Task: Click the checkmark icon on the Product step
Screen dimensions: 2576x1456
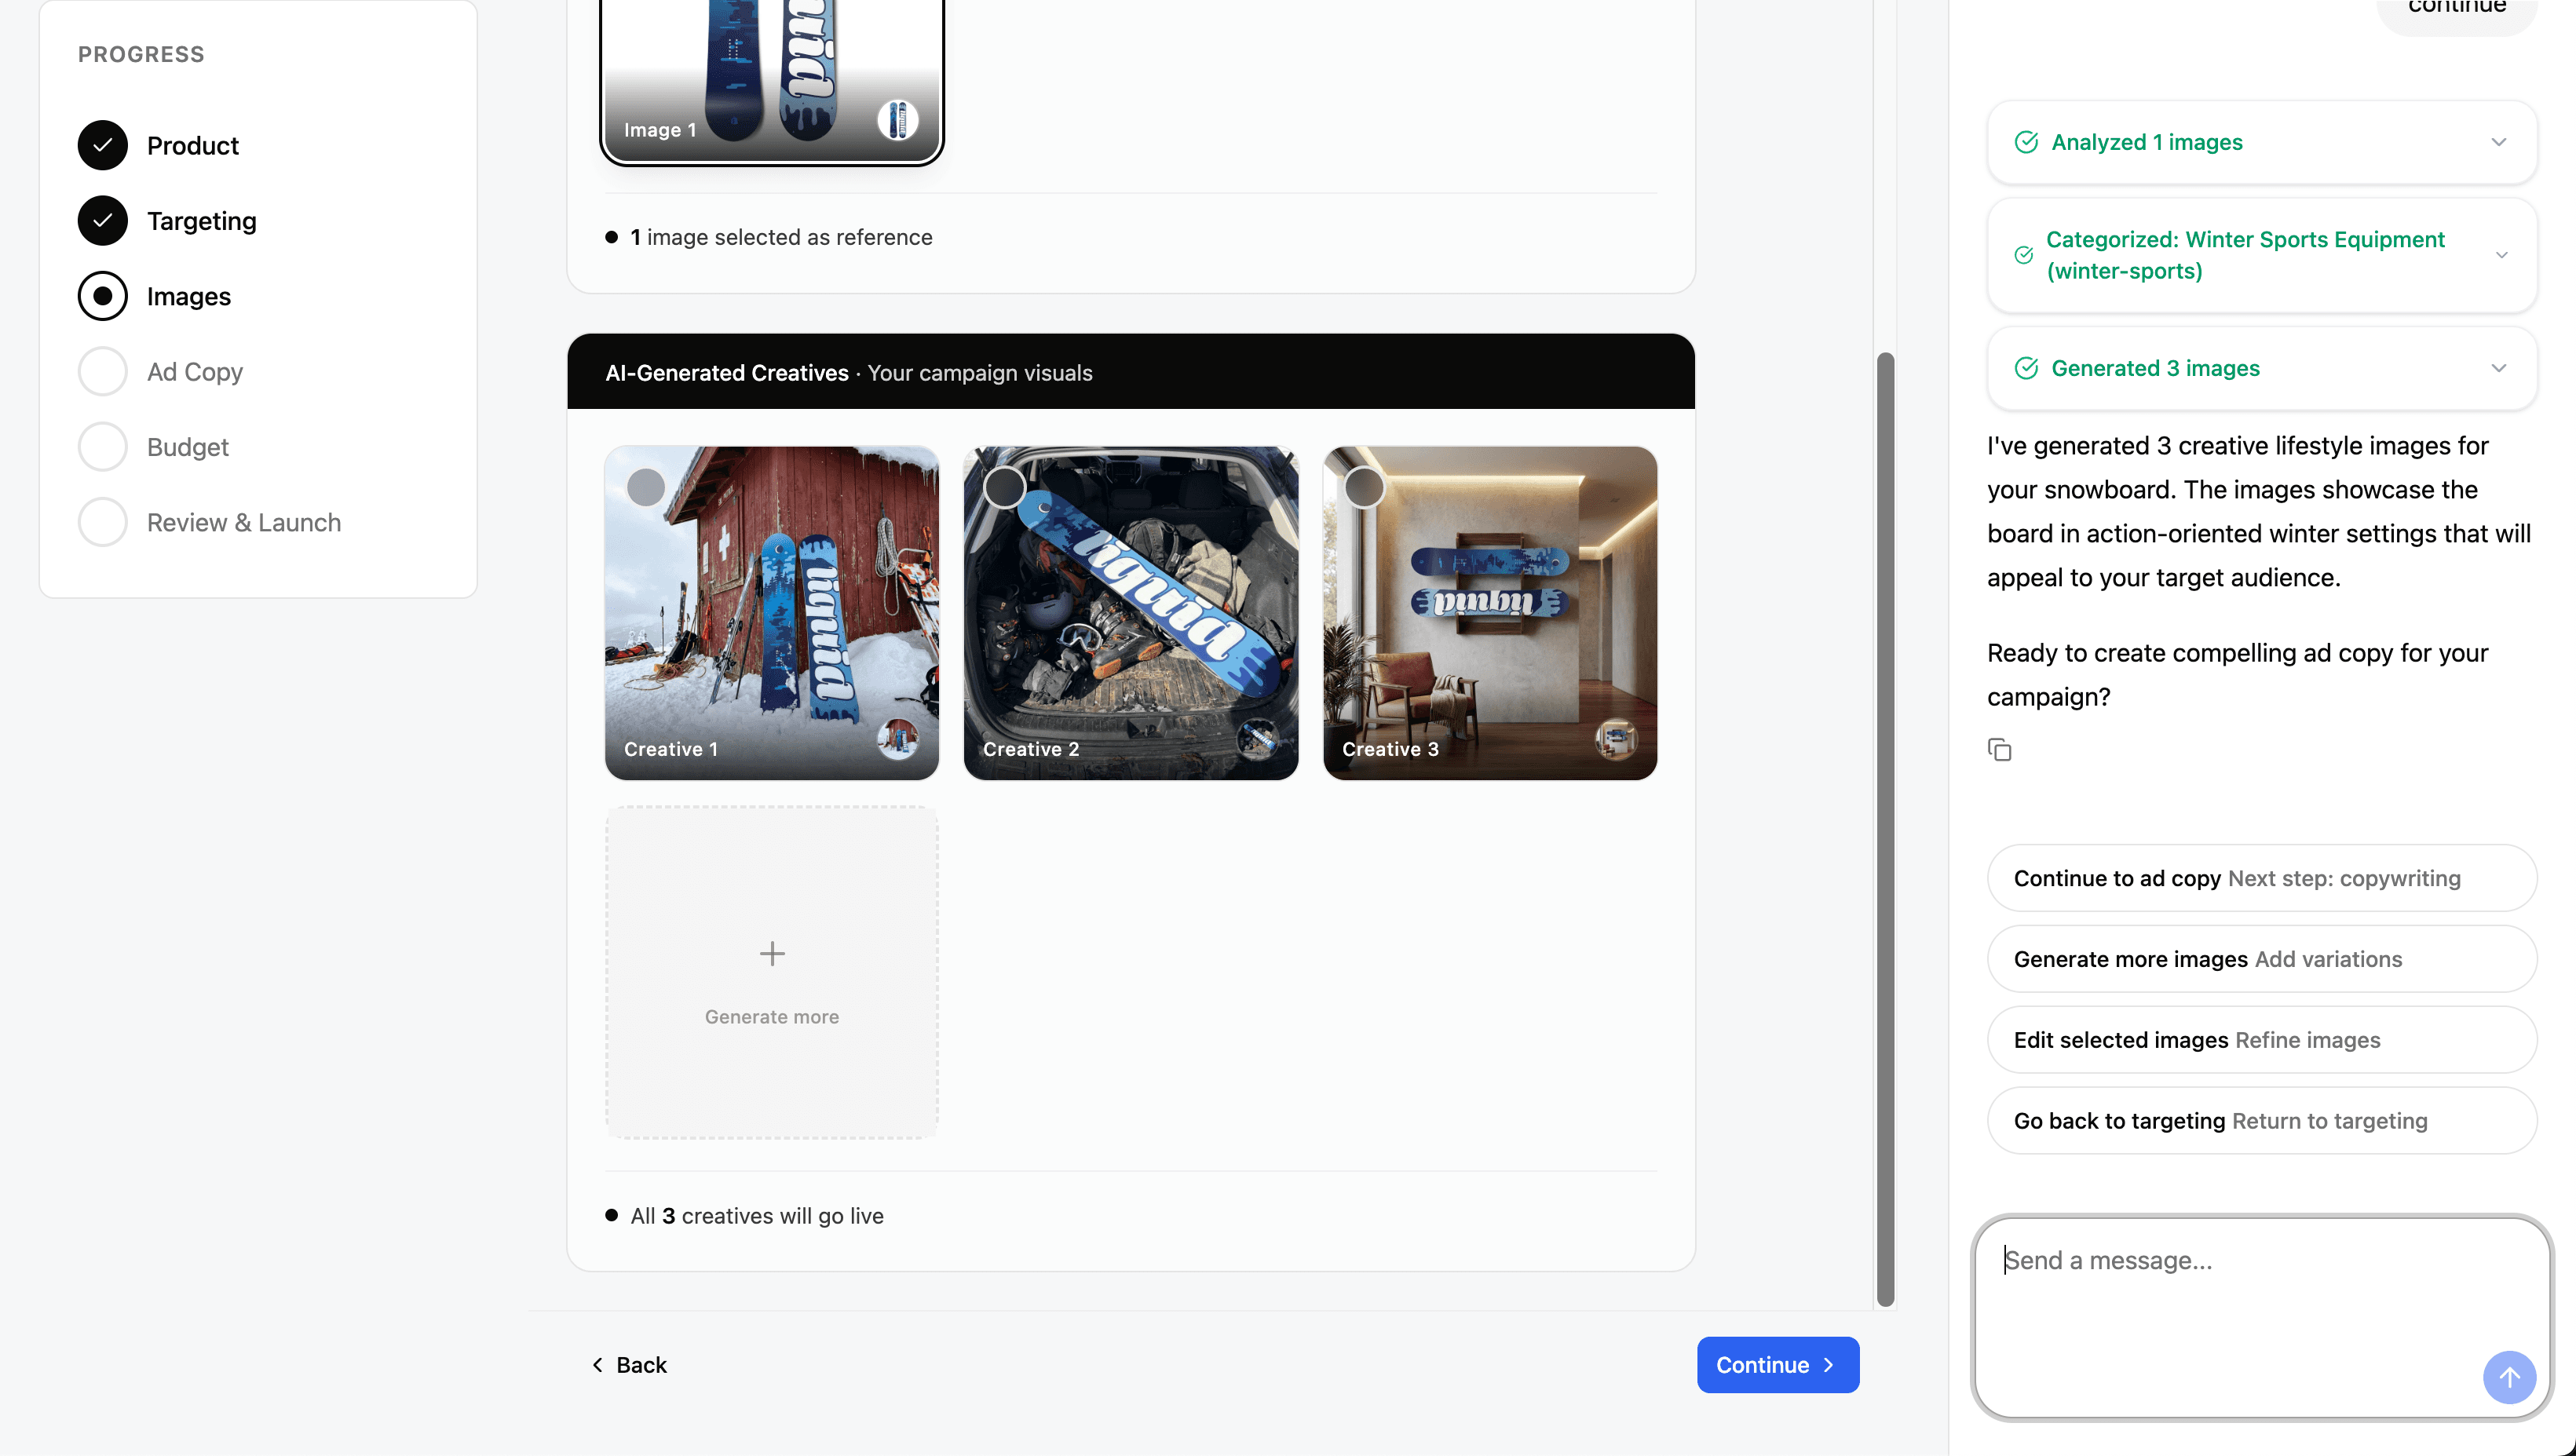Action: point(102,145)
